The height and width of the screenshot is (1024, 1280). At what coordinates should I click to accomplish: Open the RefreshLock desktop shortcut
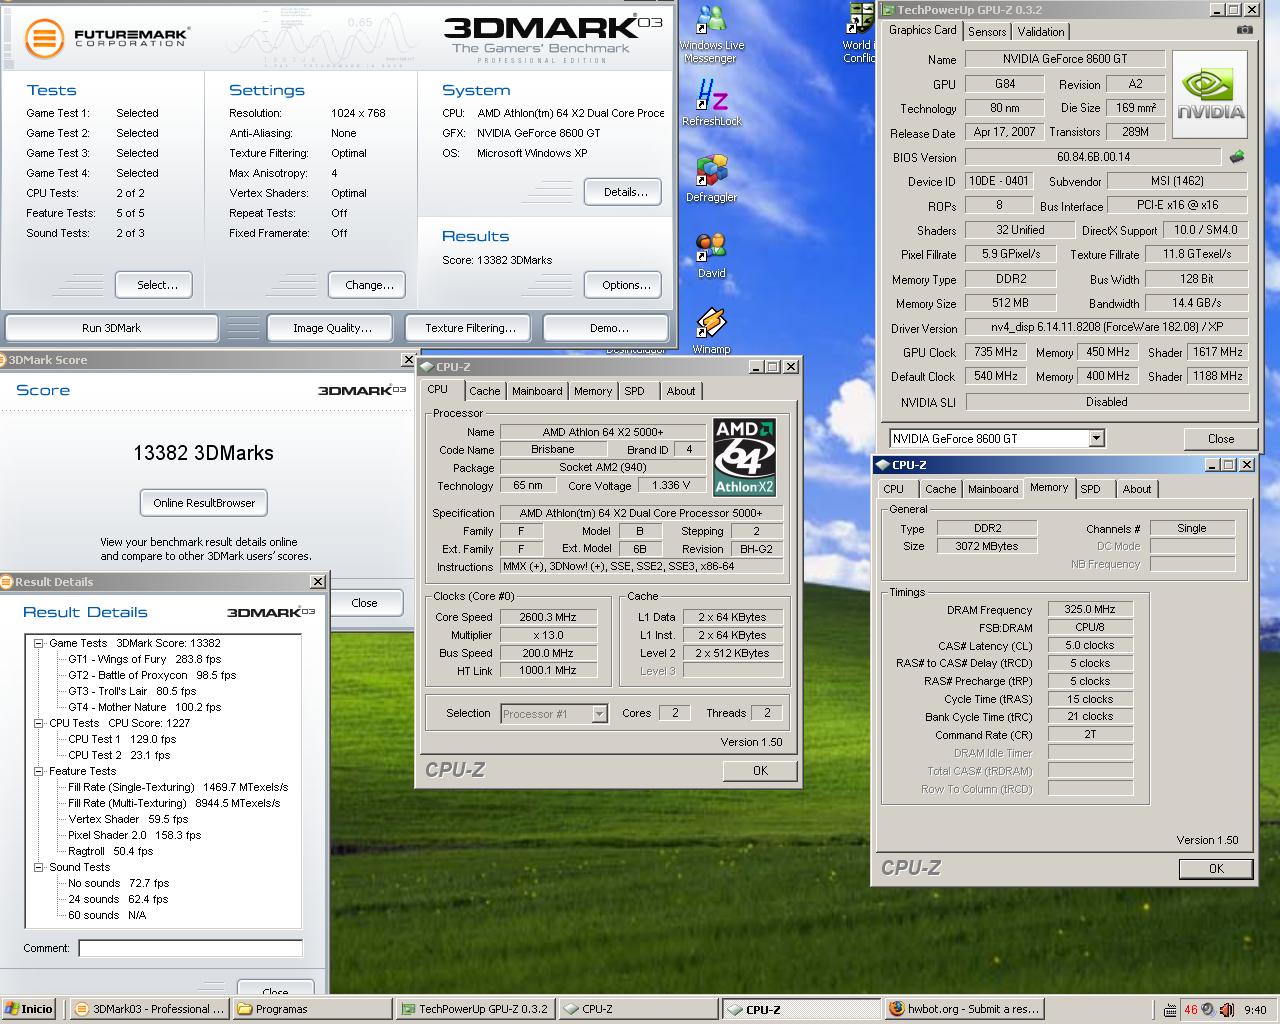point(712,104)
